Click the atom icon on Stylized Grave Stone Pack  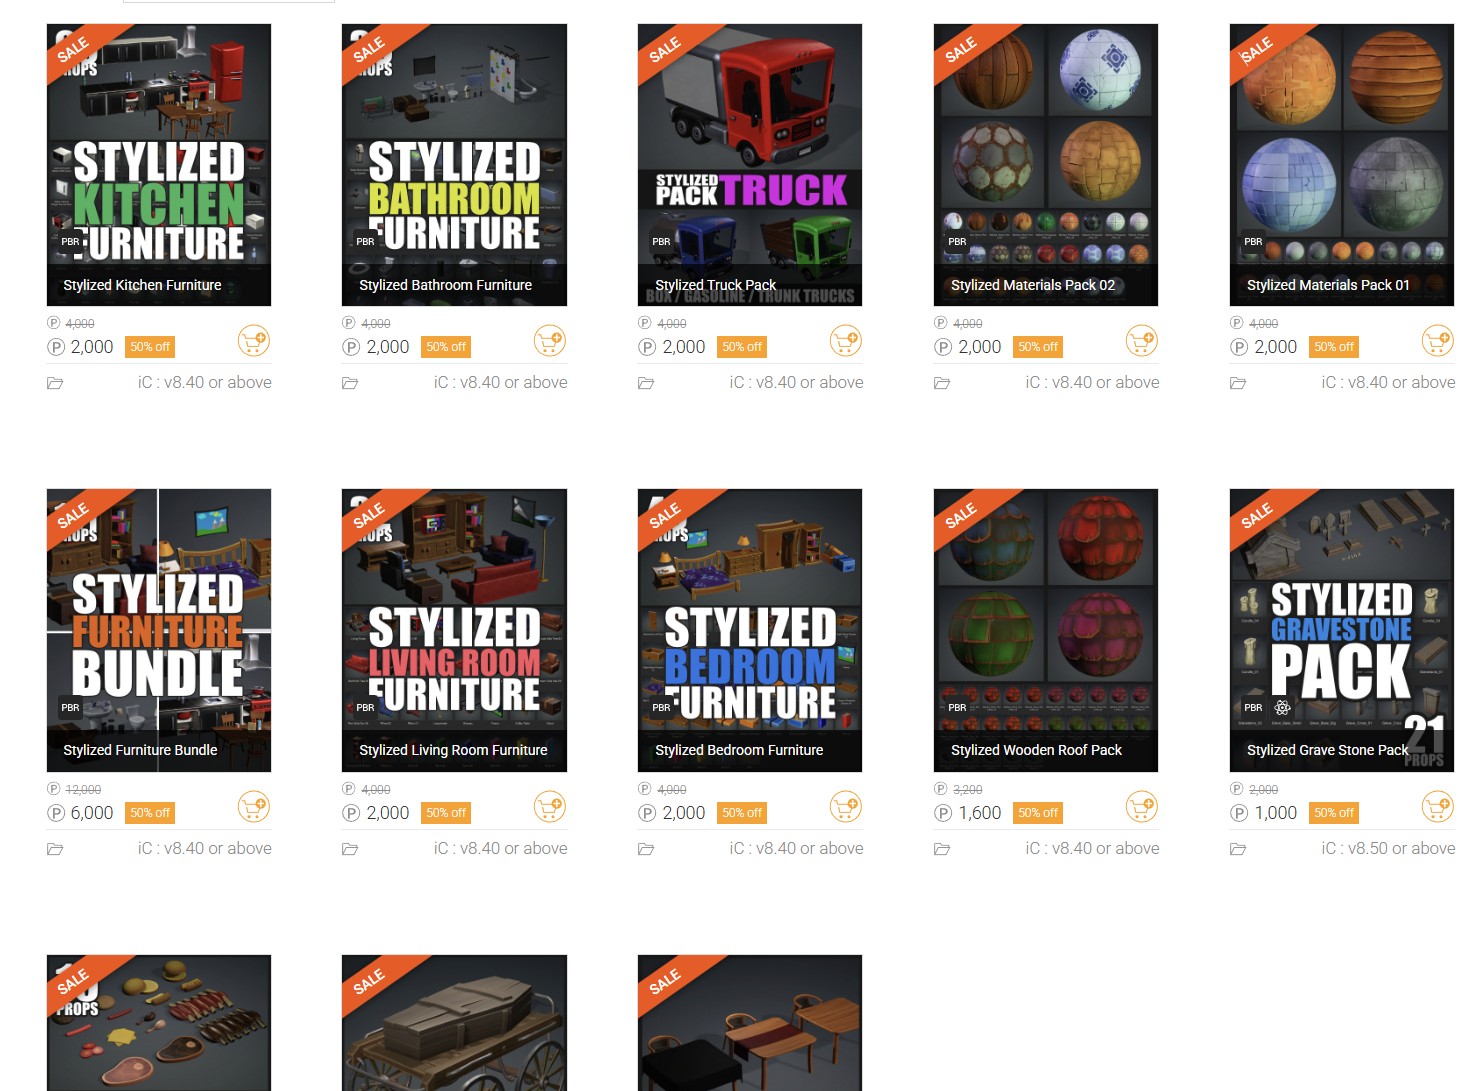pyautogui.click(x=1282, y=707)
